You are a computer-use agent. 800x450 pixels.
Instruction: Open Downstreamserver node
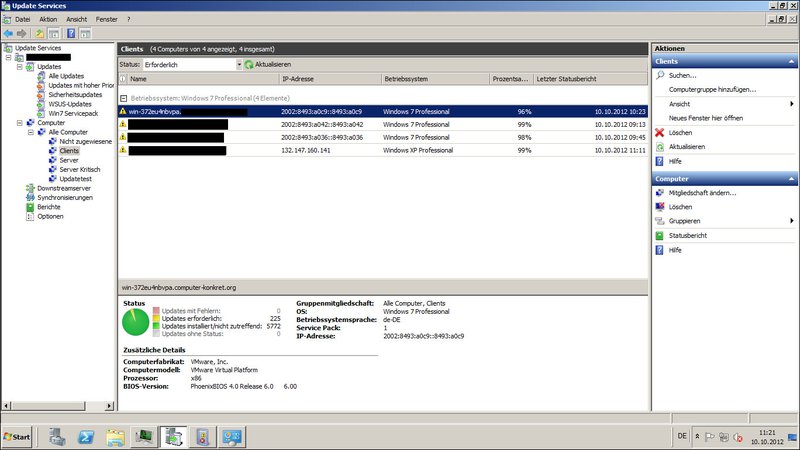pyautogui.click(x=64, y=188)
